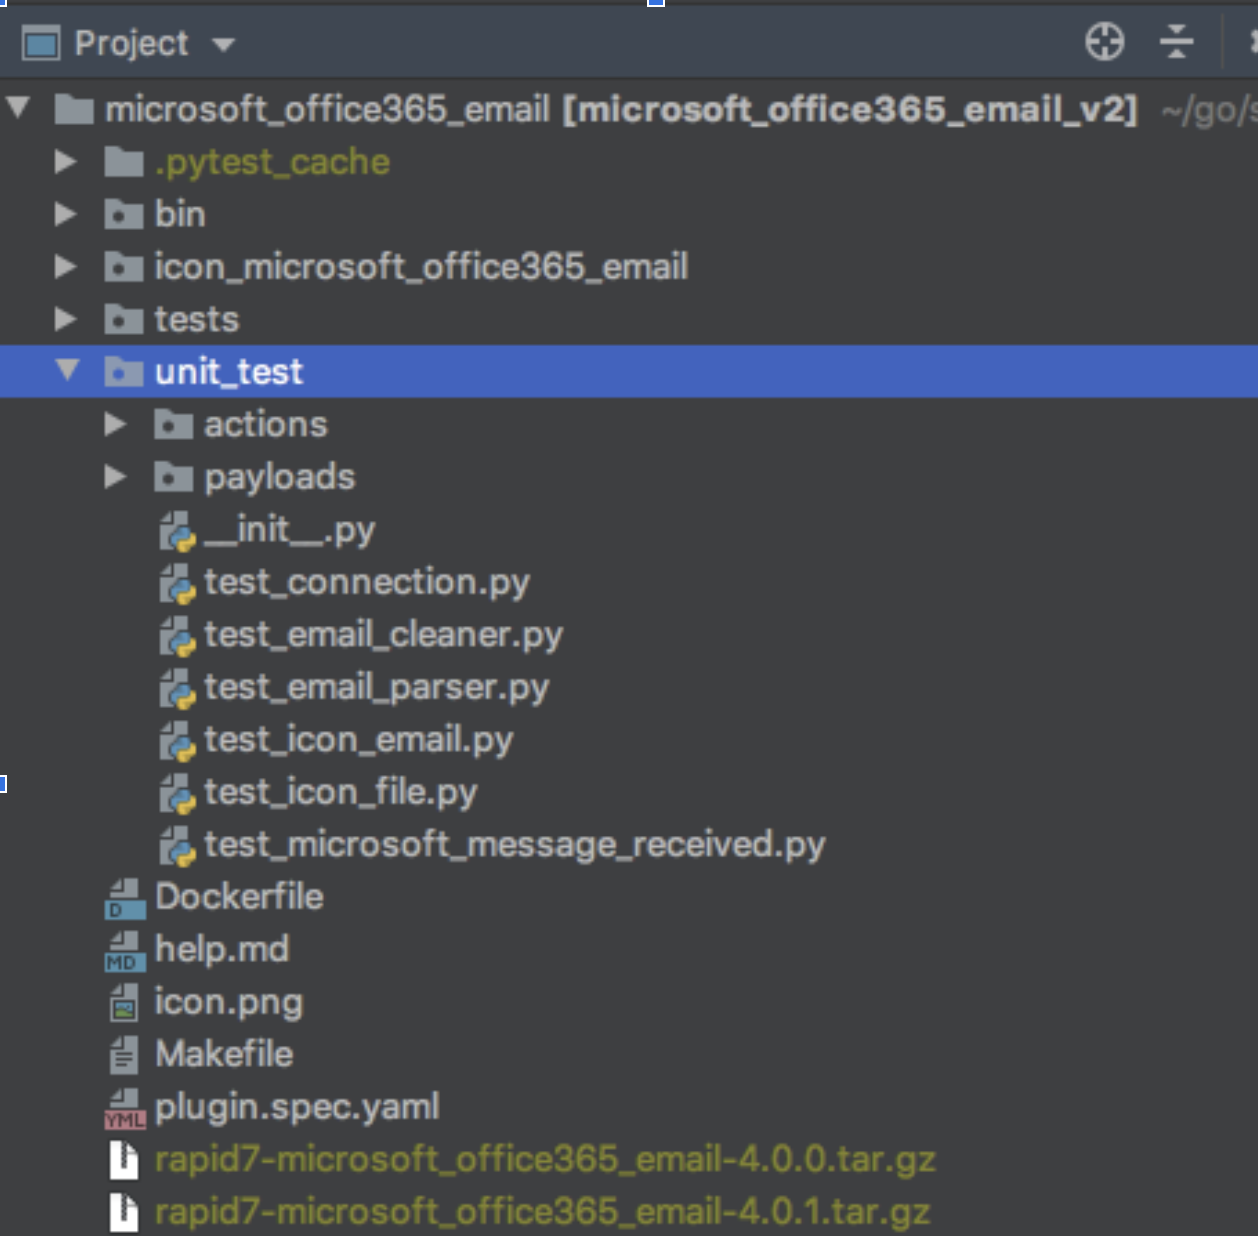
Task: Select the __init__.py file
Action: click(289, 530)
